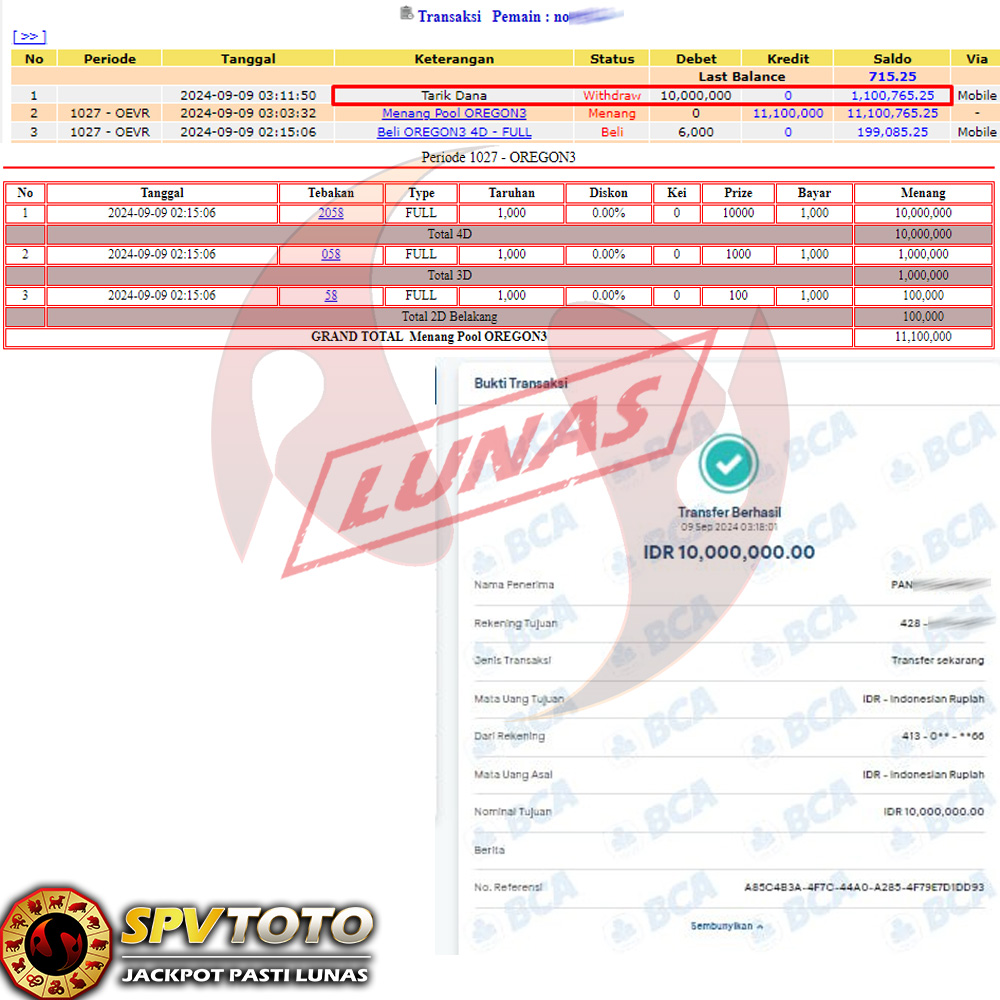
Task: Click the SPVTOTO zodiac wheel logo
Action: [55, 941]
